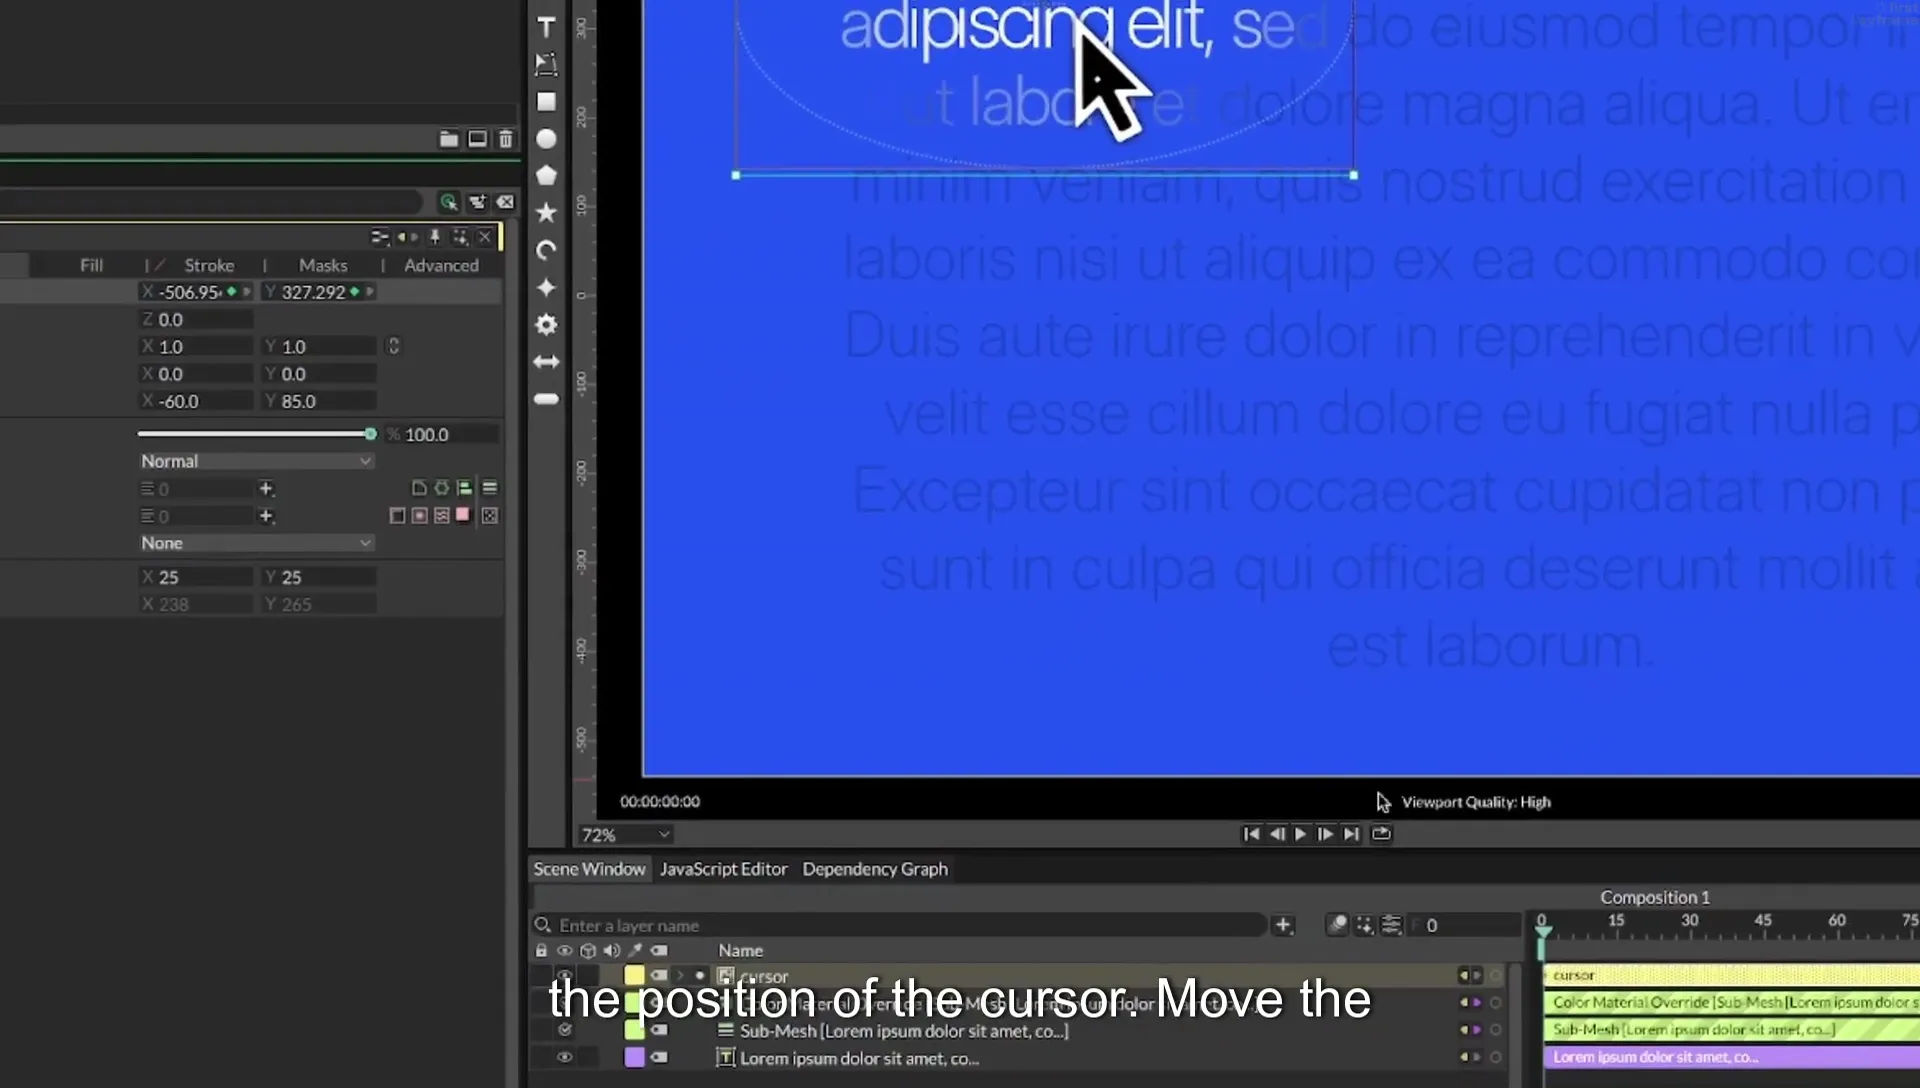Select the four-point star shape tool
The image size is (1920, 1088).
[546, 288]
